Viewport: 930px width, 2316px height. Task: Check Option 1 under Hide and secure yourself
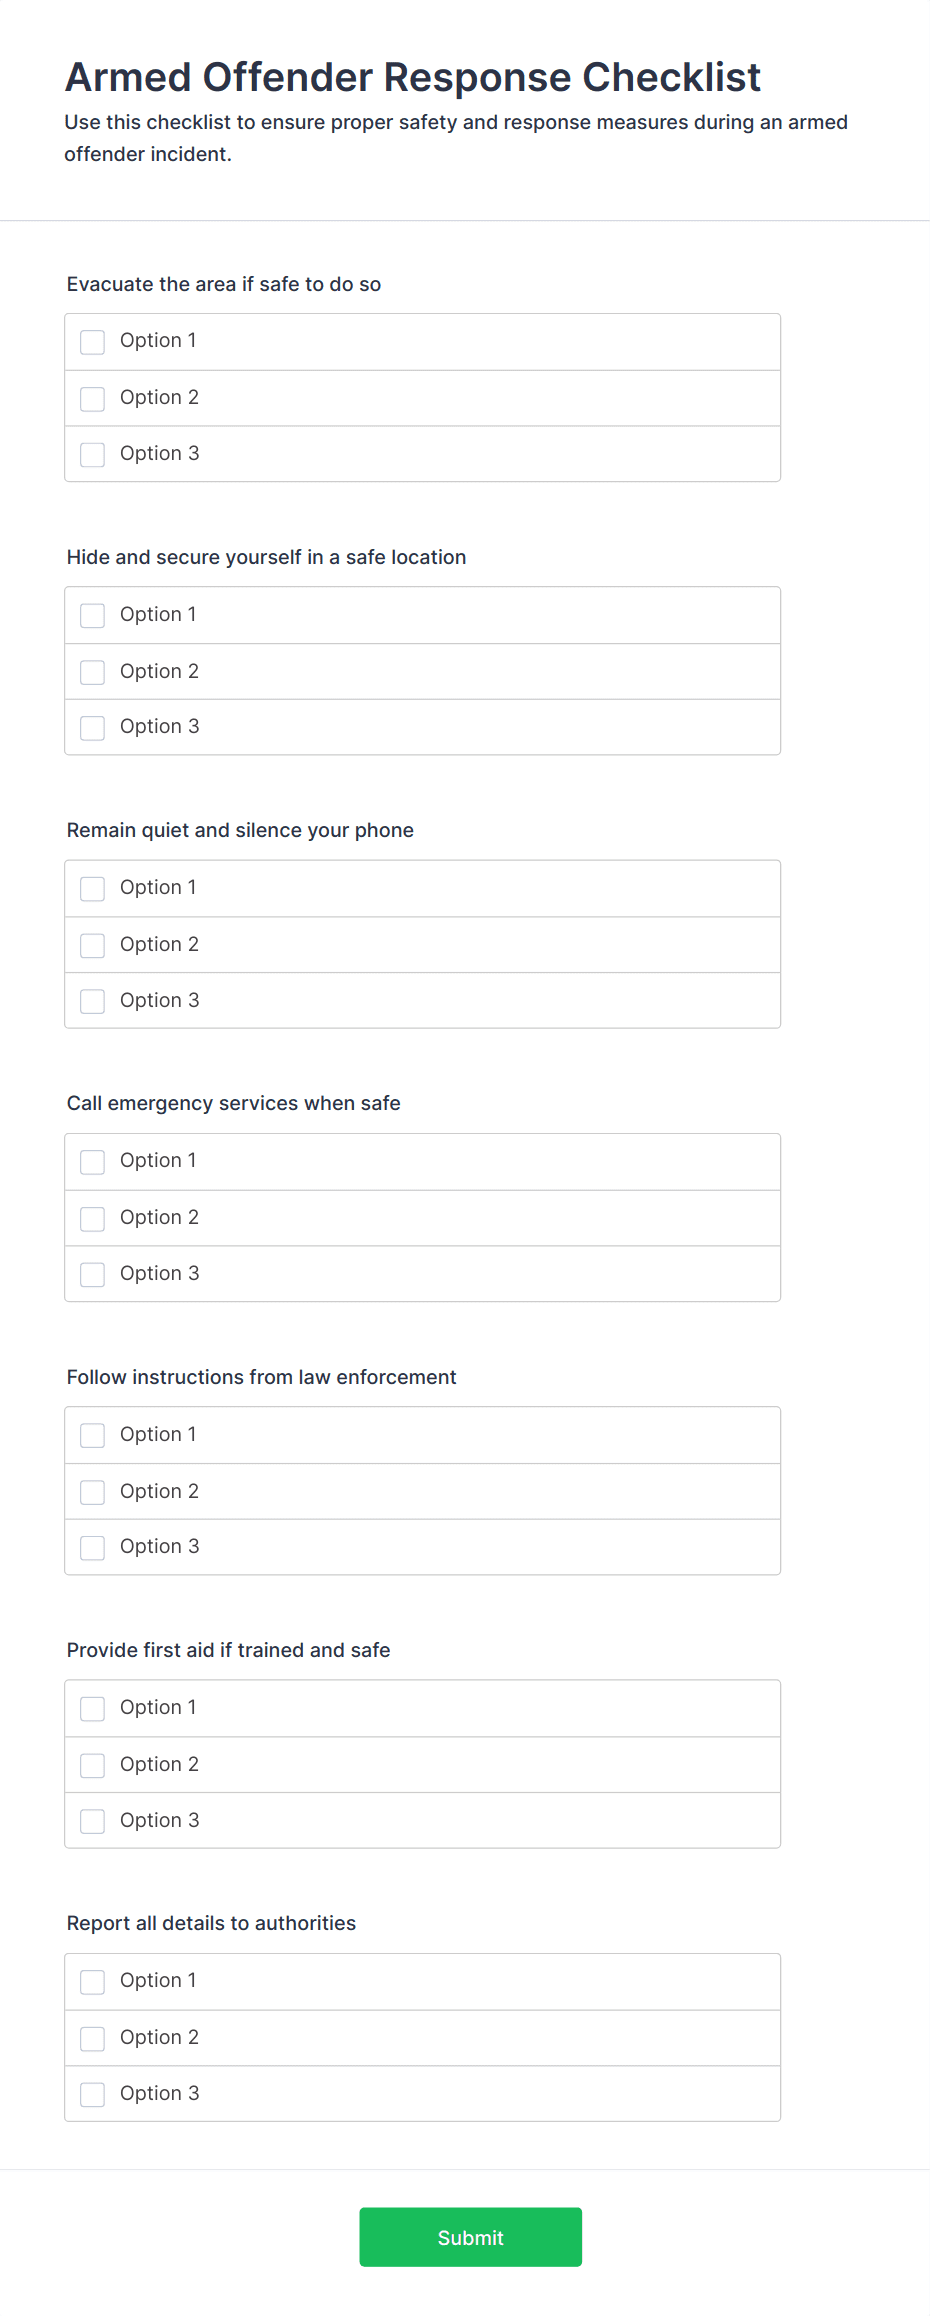tap(92, 615)
